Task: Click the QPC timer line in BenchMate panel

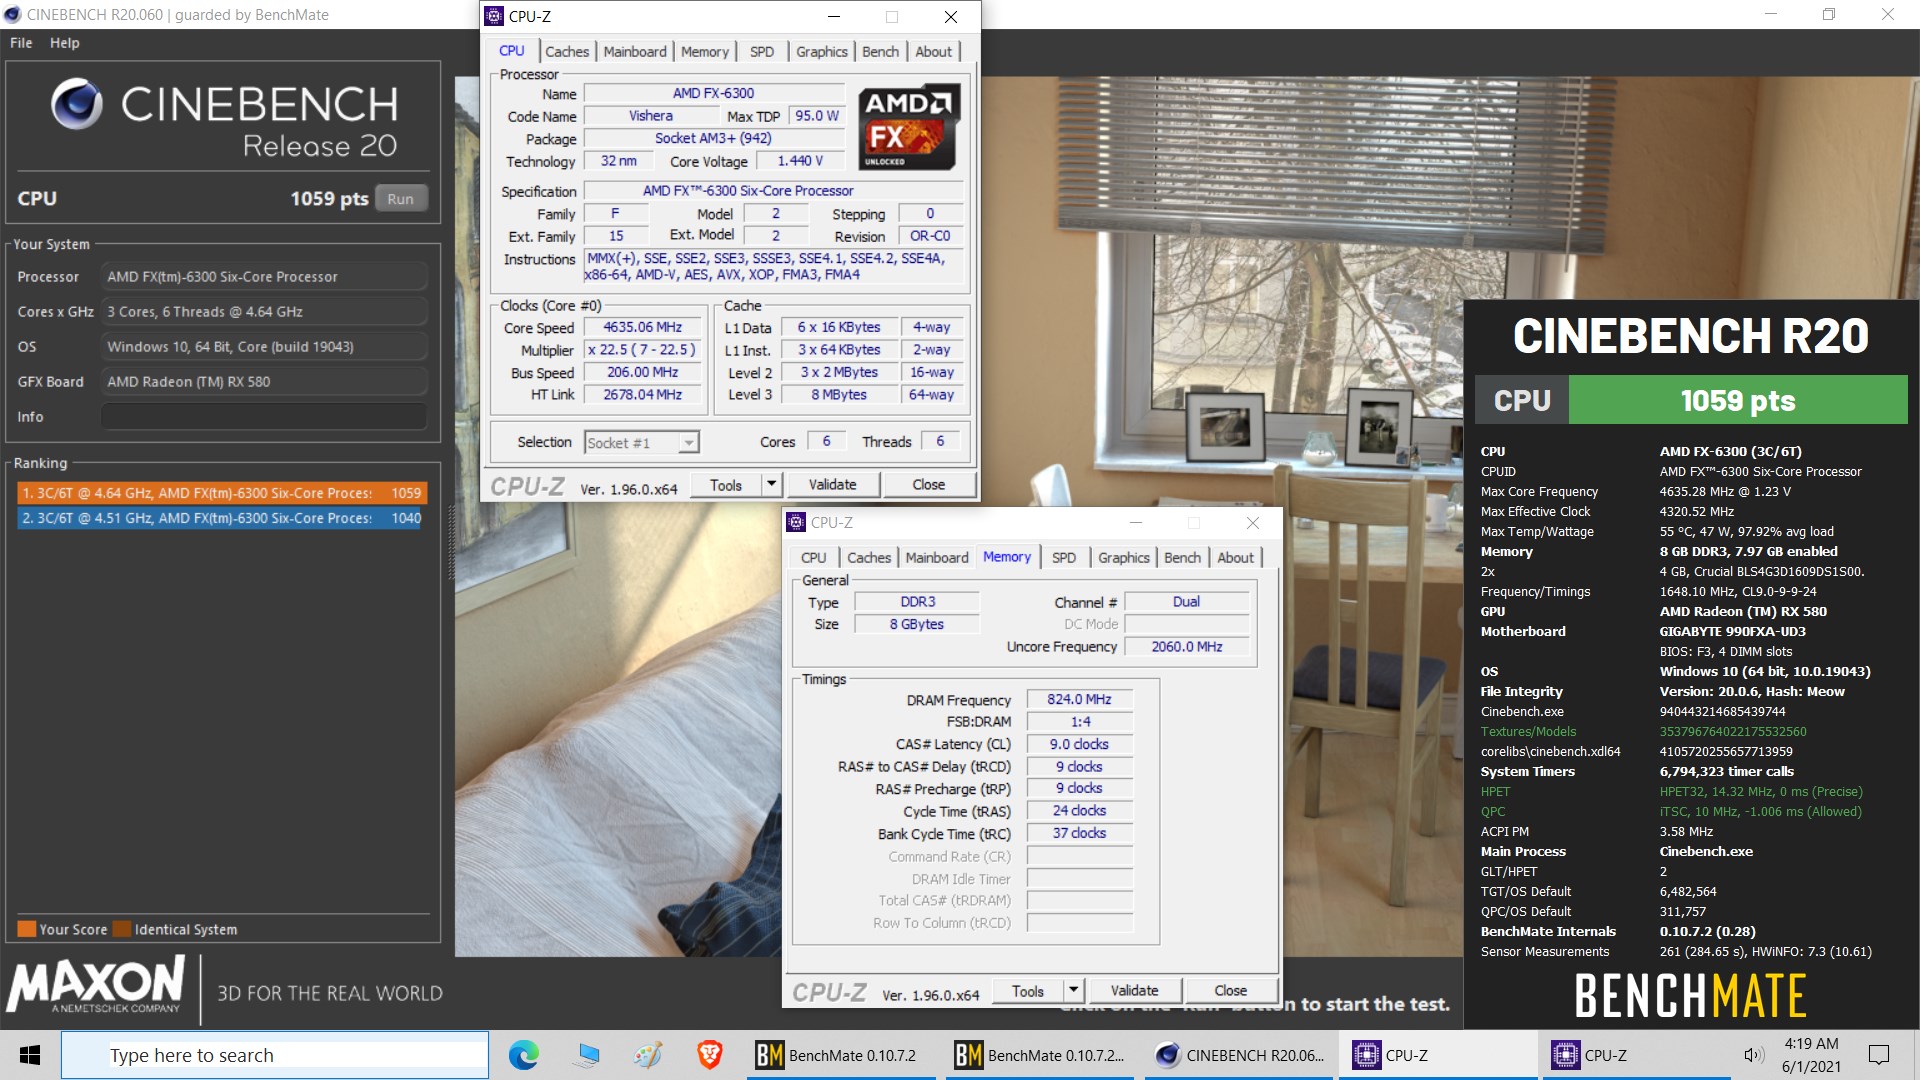Action: 1671,811
